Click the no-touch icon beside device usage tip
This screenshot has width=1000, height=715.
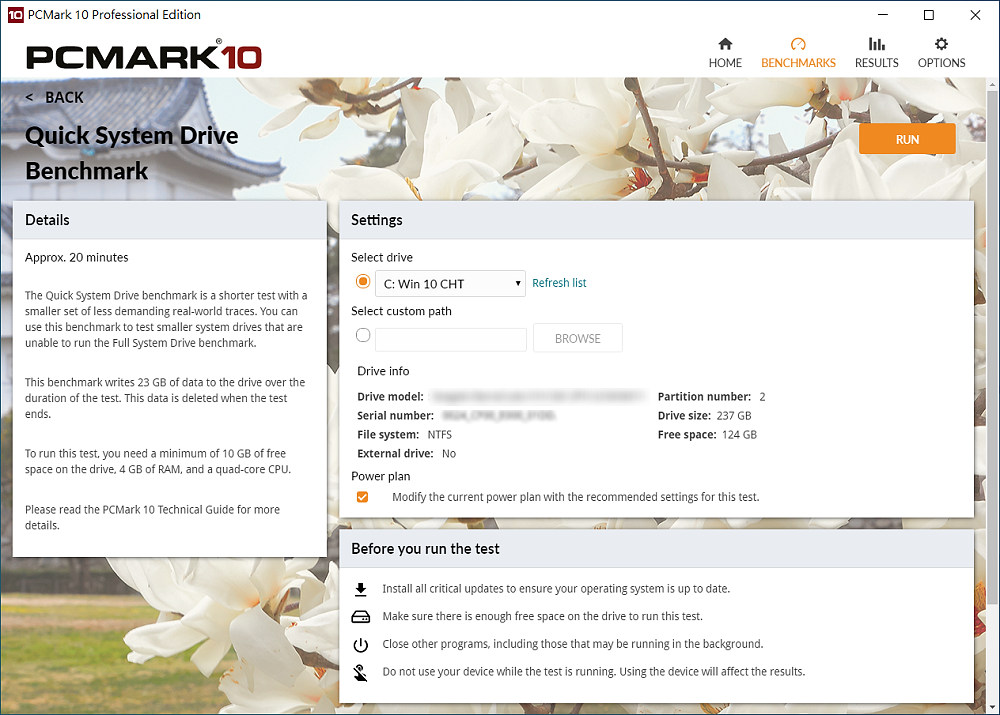coord(360,672)
